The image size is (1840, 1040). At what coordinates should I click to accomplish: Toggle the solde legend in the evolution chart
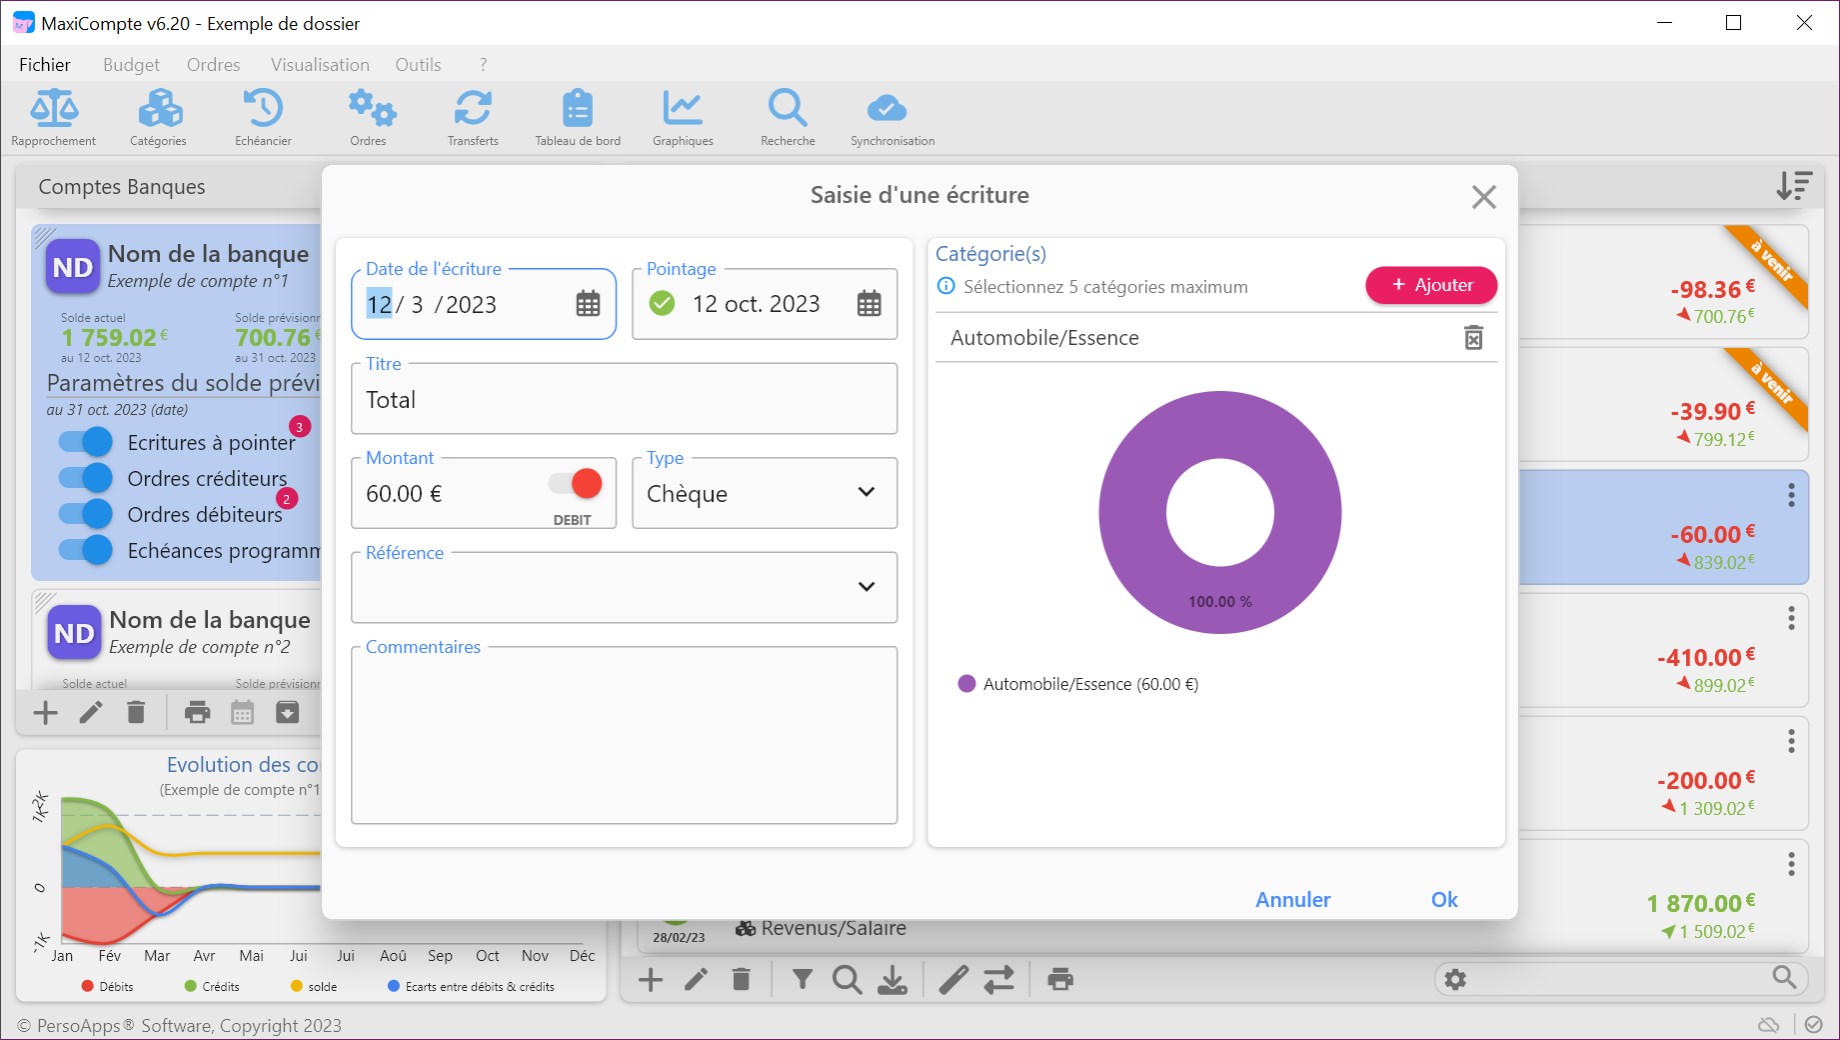tap(313, 987)
